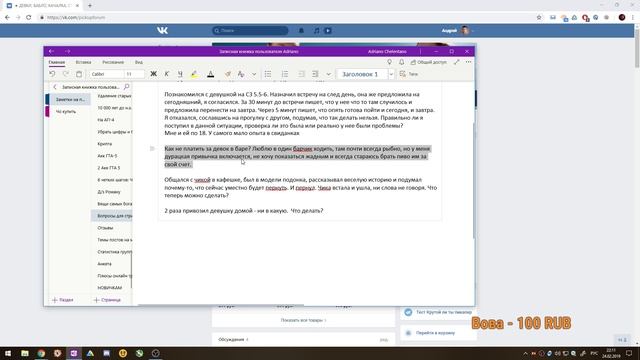640x360 pixels.
Task: Open a new browser tab
Action: (90, 6)
